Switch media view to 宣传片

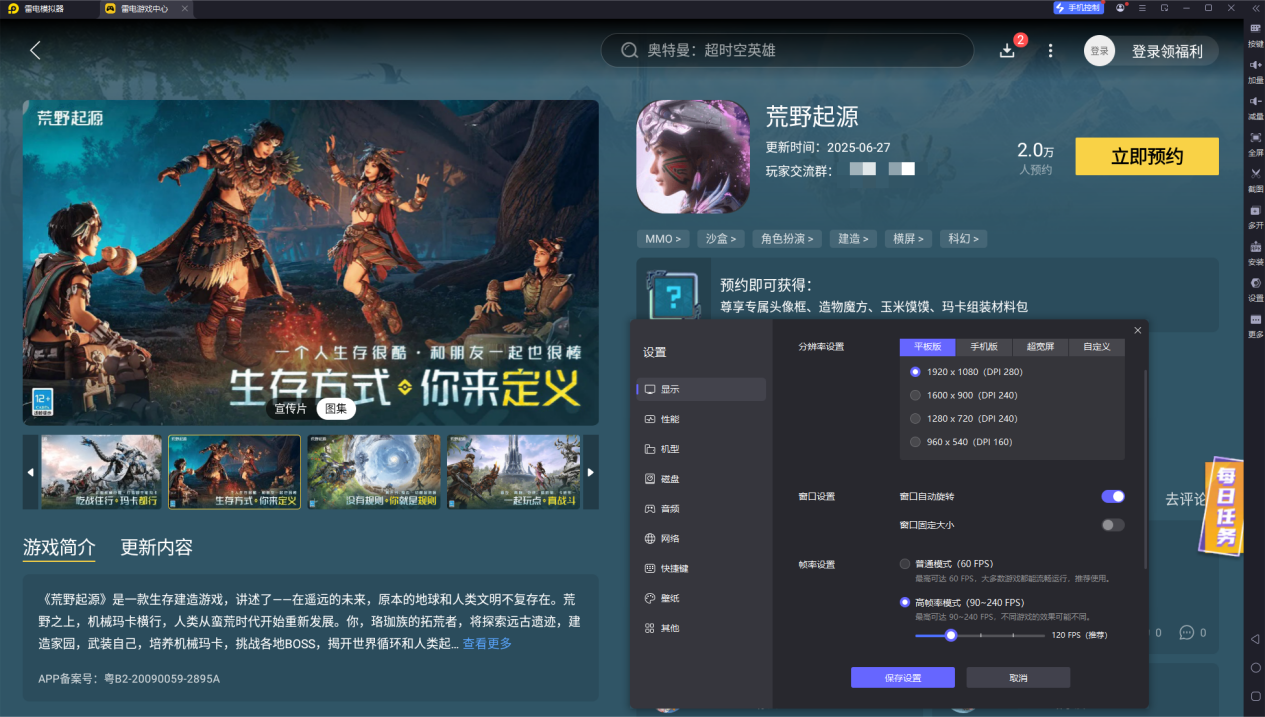[291, 408]
